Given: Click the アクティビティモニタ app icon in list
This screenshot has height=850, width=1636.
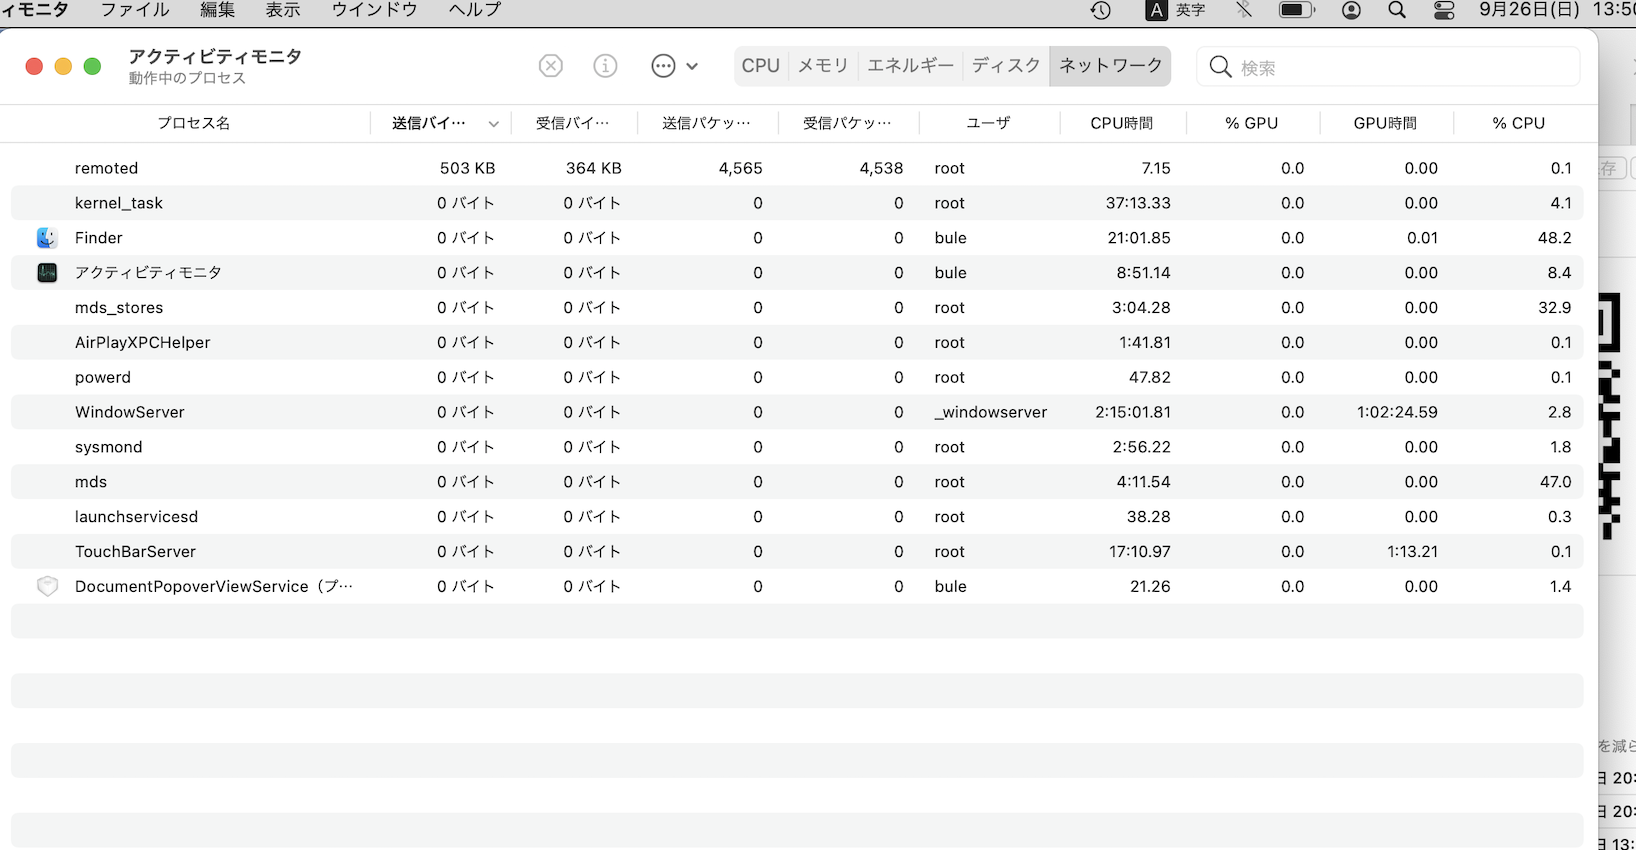Looking at the screenshot, I should point(47,273).
